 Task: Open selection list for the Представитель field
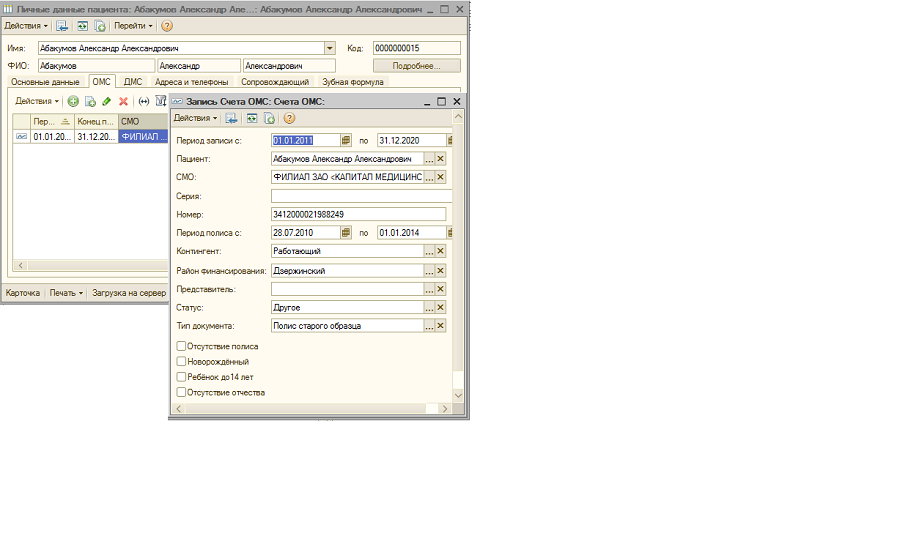pyautogui.click(x=429, y=289)
